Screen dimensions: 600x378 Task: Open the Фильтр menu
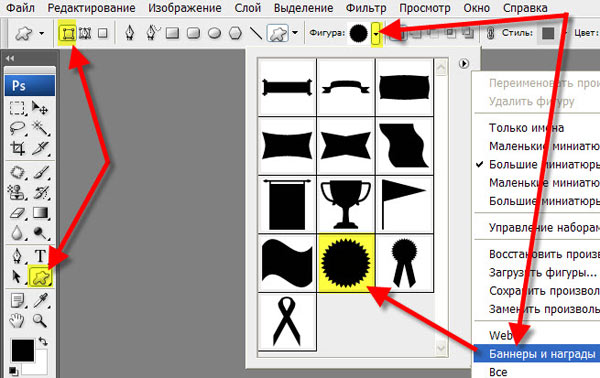coord(366,8)
